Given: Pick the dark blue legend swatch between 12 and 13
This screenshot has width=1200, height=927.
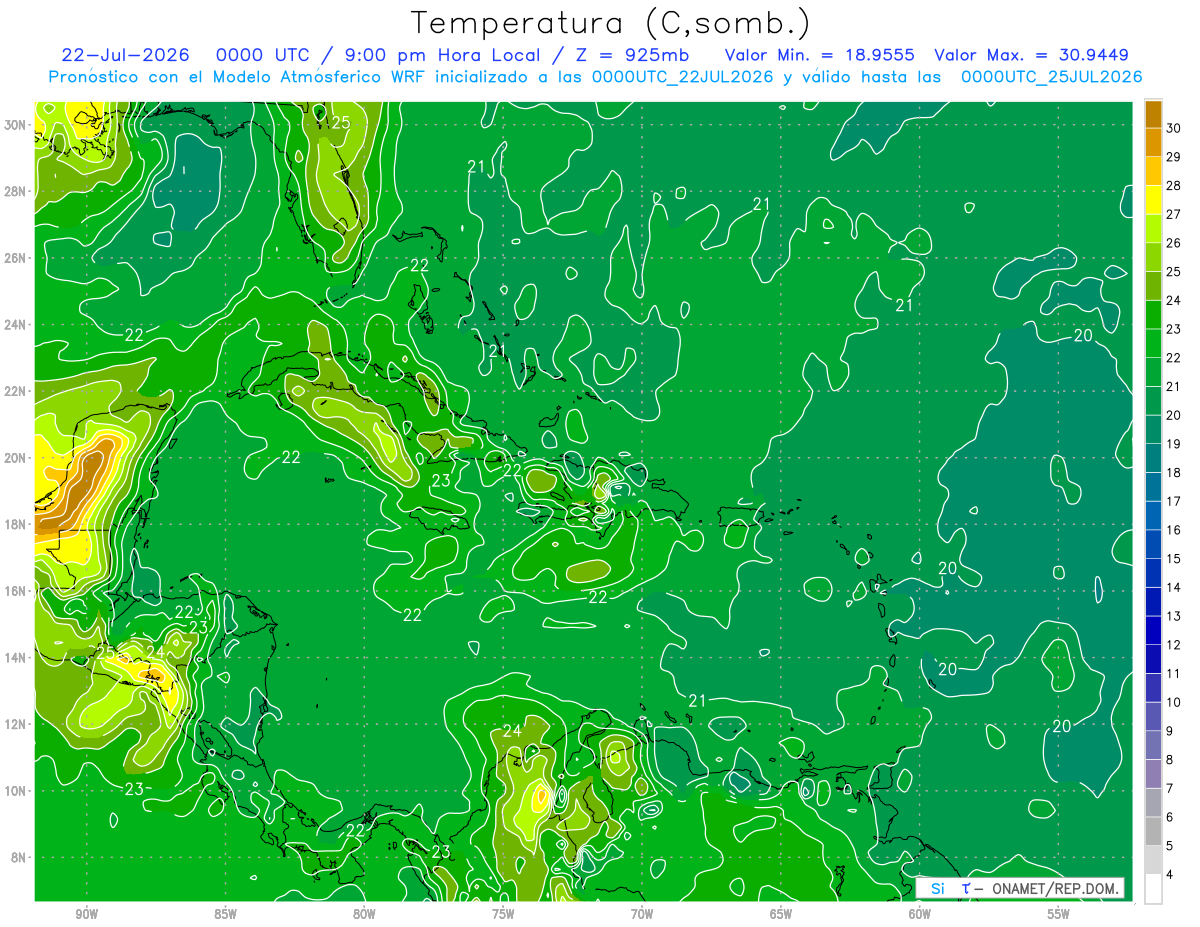Looking at the screenshot, I should click(x=1153, y=631).
